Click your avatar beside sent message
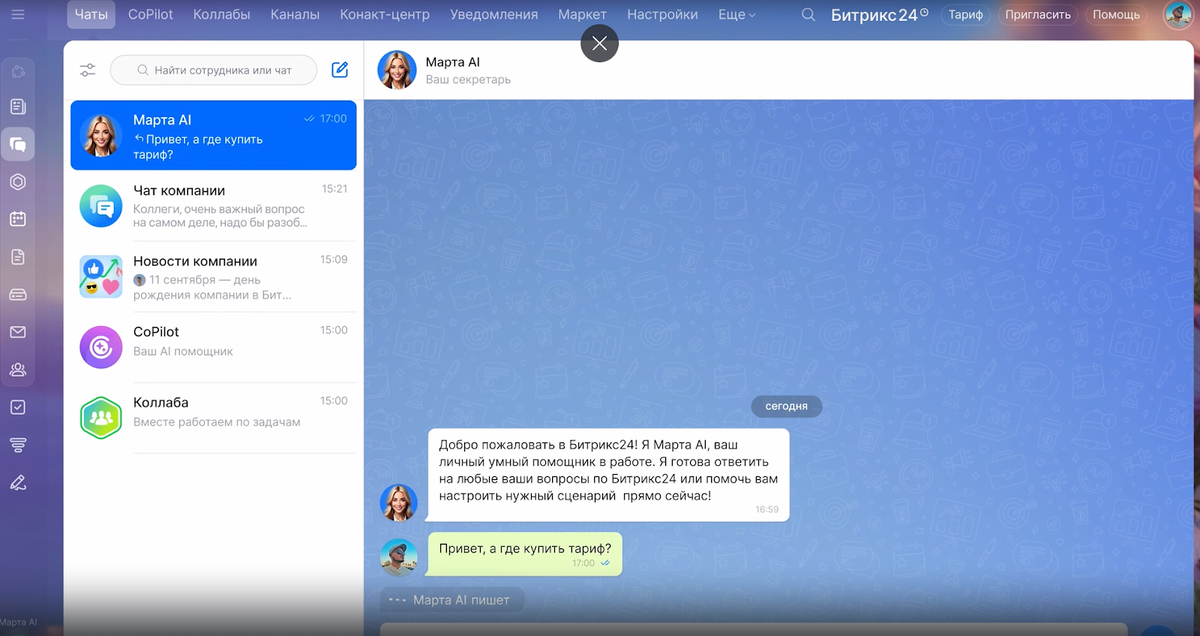This screenshot has height=636, width=1200. pos(399,557)
